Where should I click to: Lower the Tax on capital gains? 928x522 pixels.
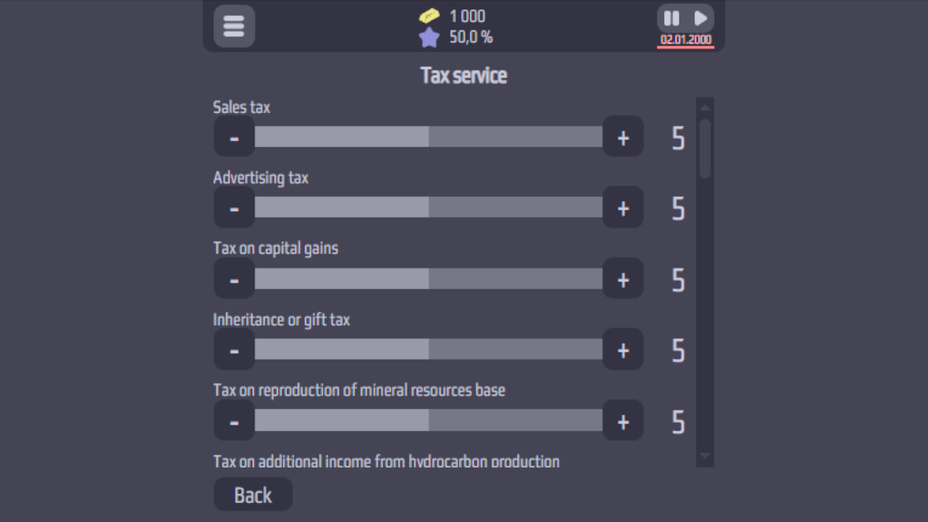click(234, 279)
